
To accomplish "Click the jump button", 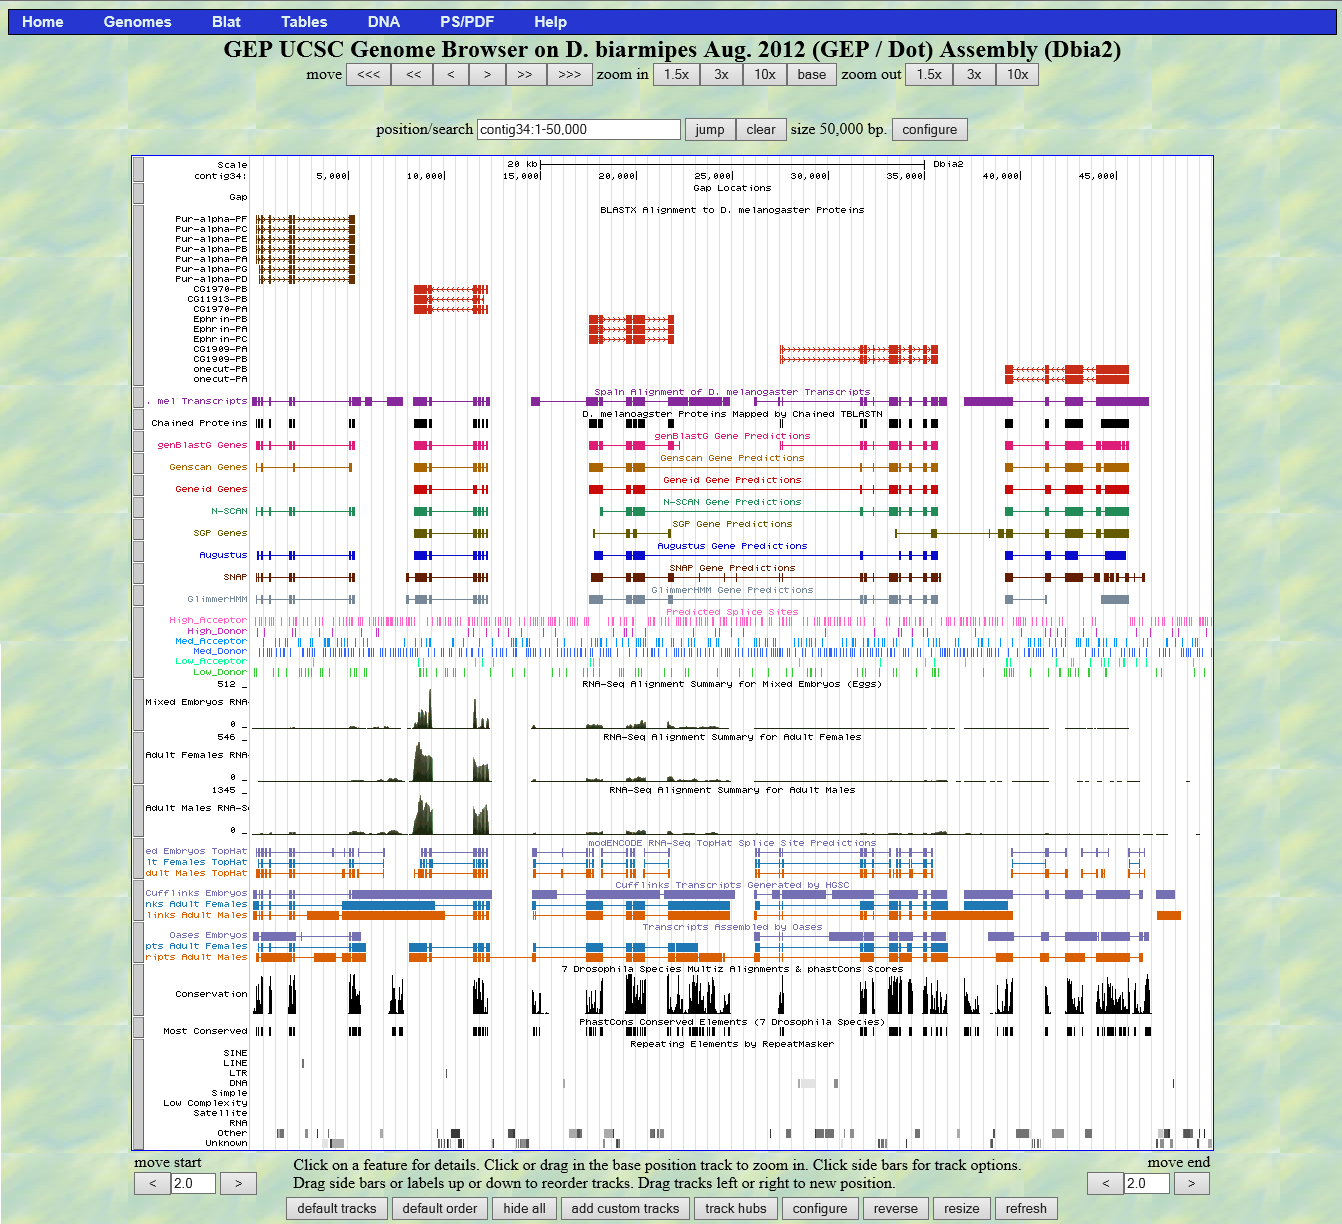I will (710, 129).
